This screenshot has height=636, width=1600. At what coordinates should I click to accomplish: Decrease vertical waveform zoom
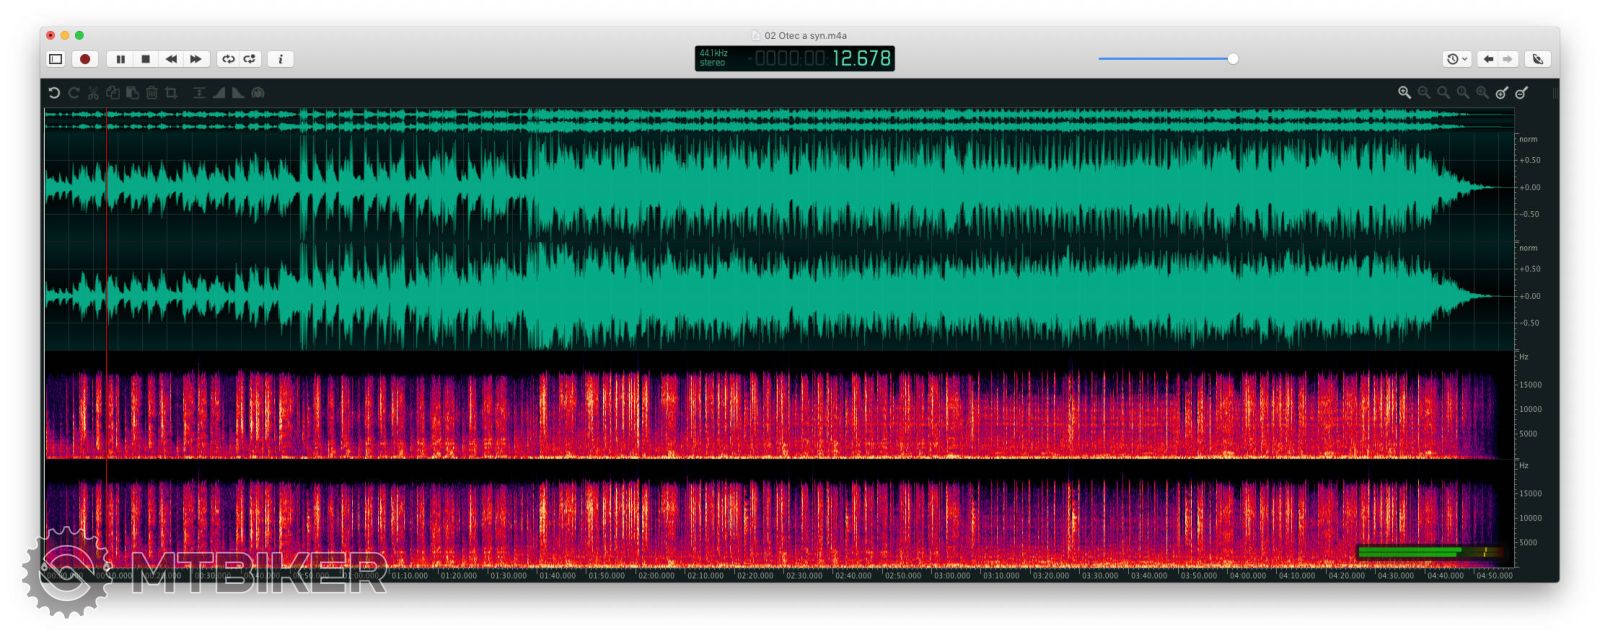tap(1521, 93)
